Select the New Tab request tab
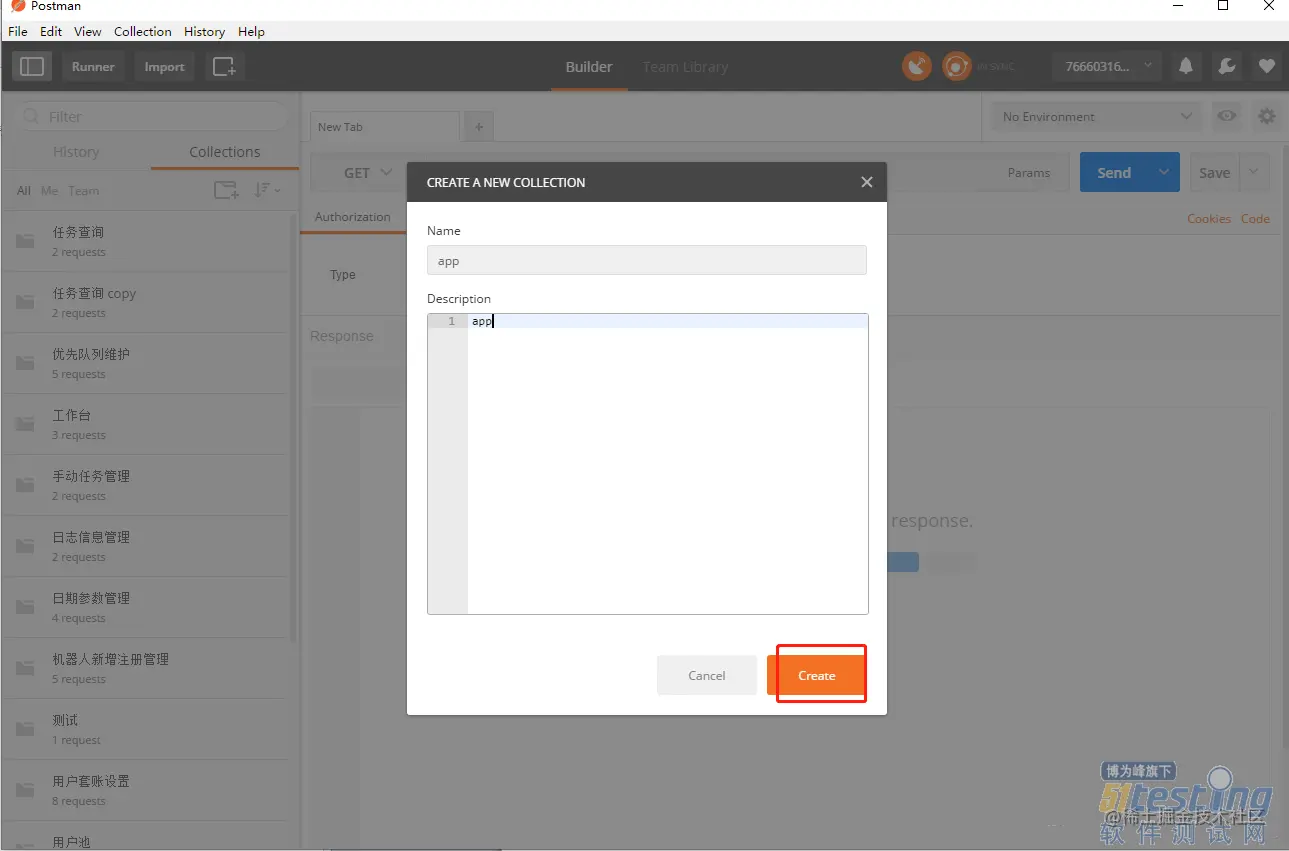The width and height of the screenshot is (1289, 851). (x=384, y=127)
